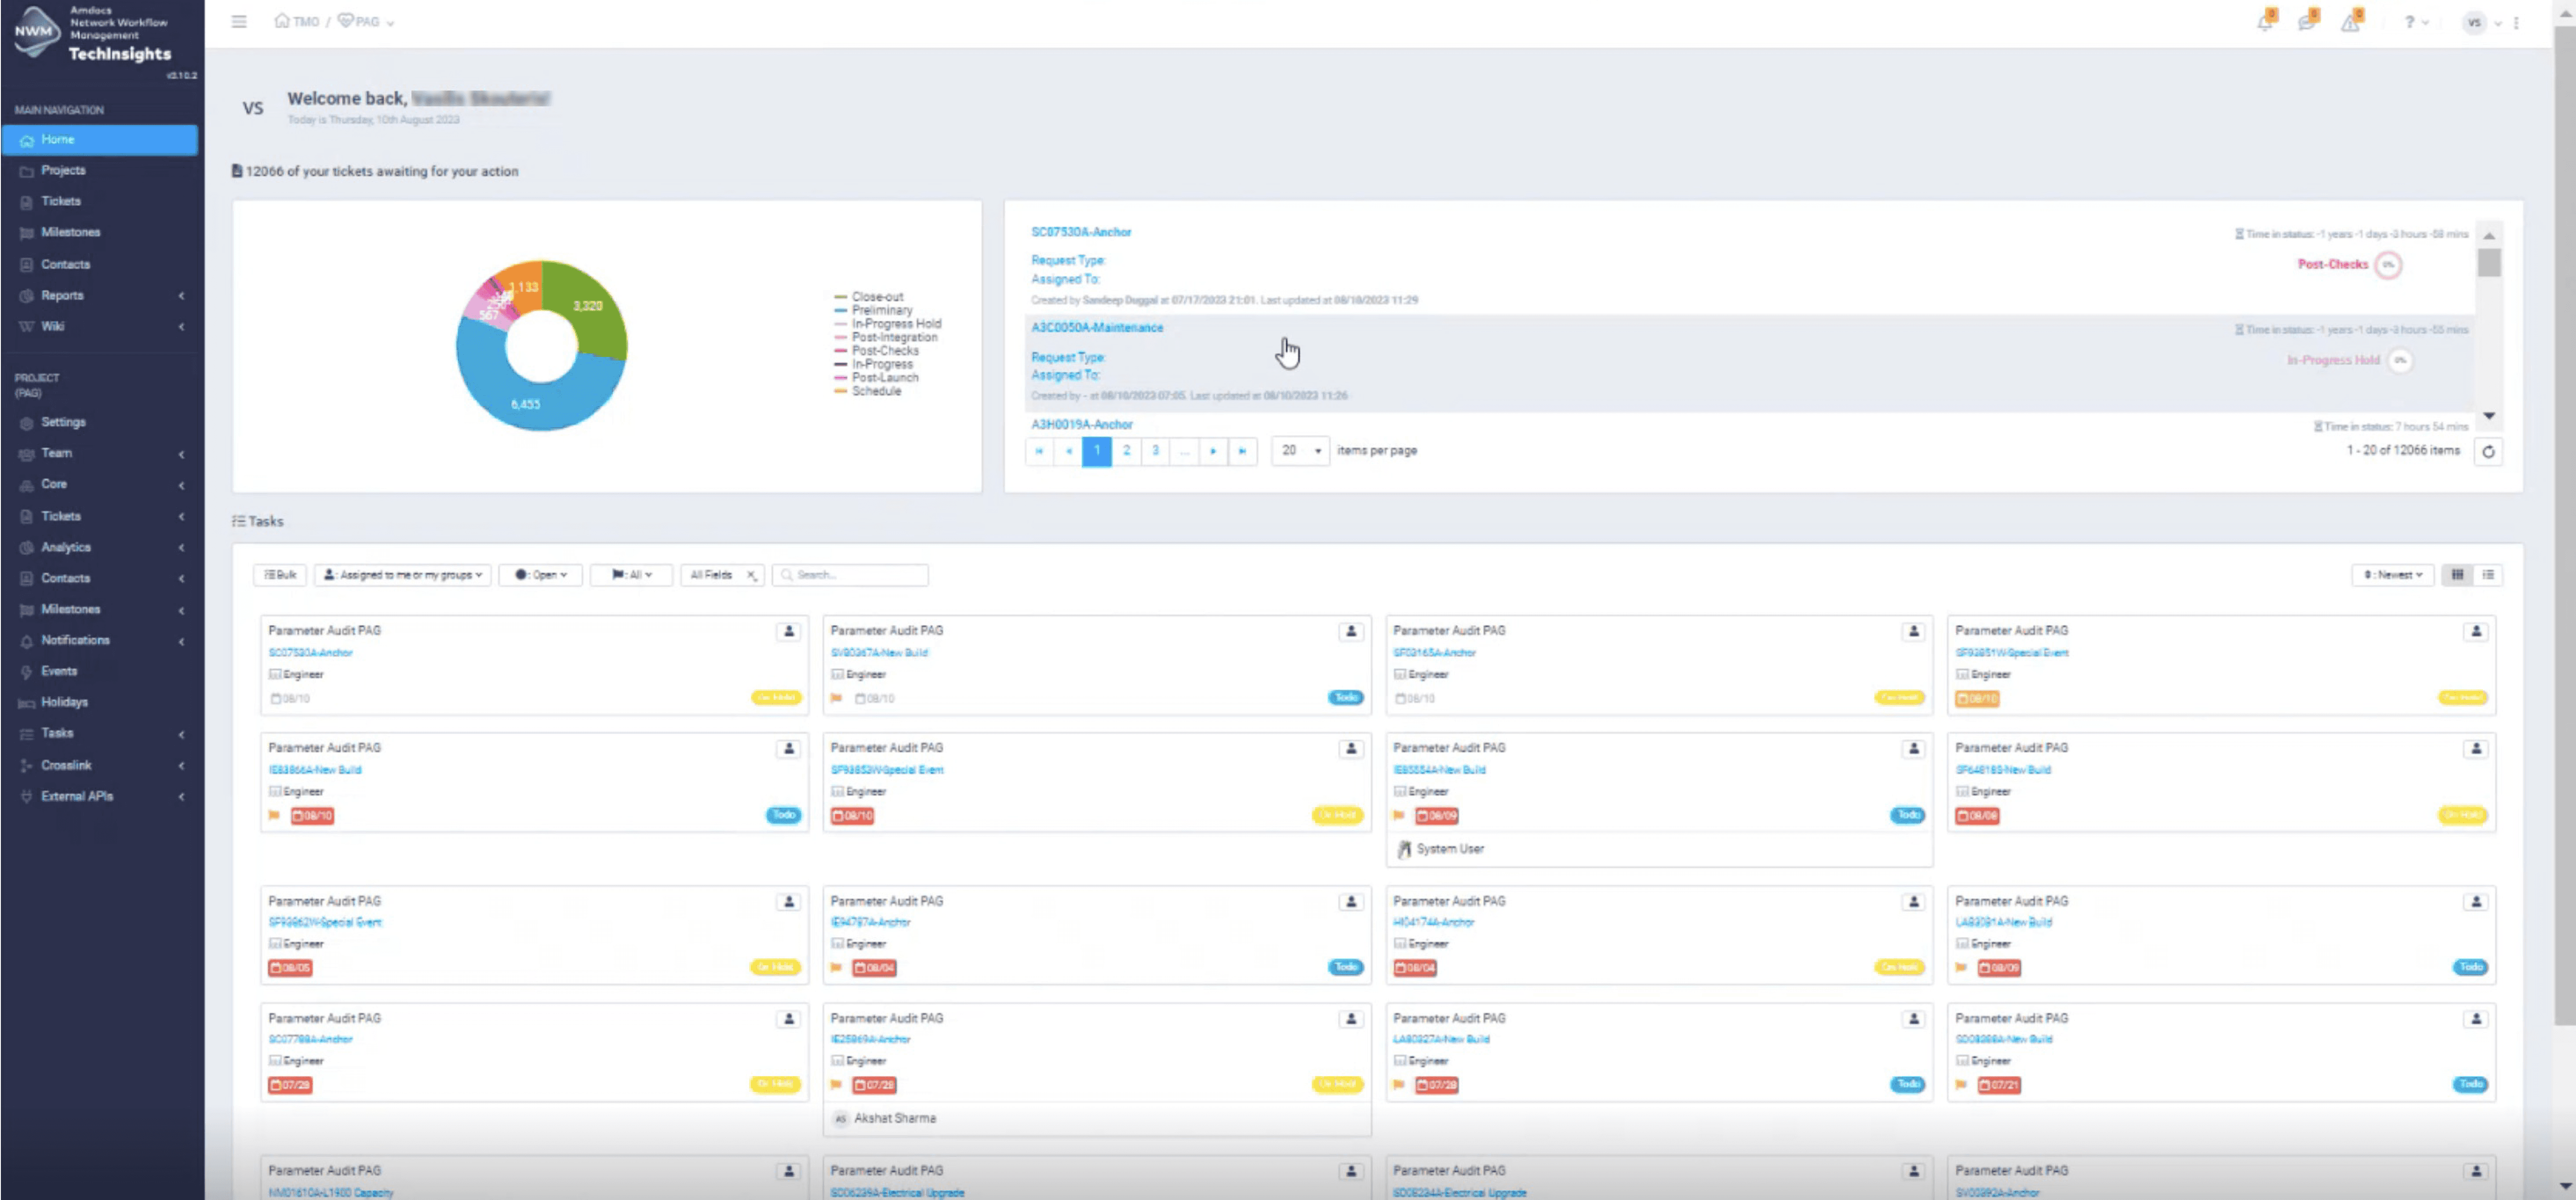Click the refresh tickets list icon

click(x=2488, y=451)
